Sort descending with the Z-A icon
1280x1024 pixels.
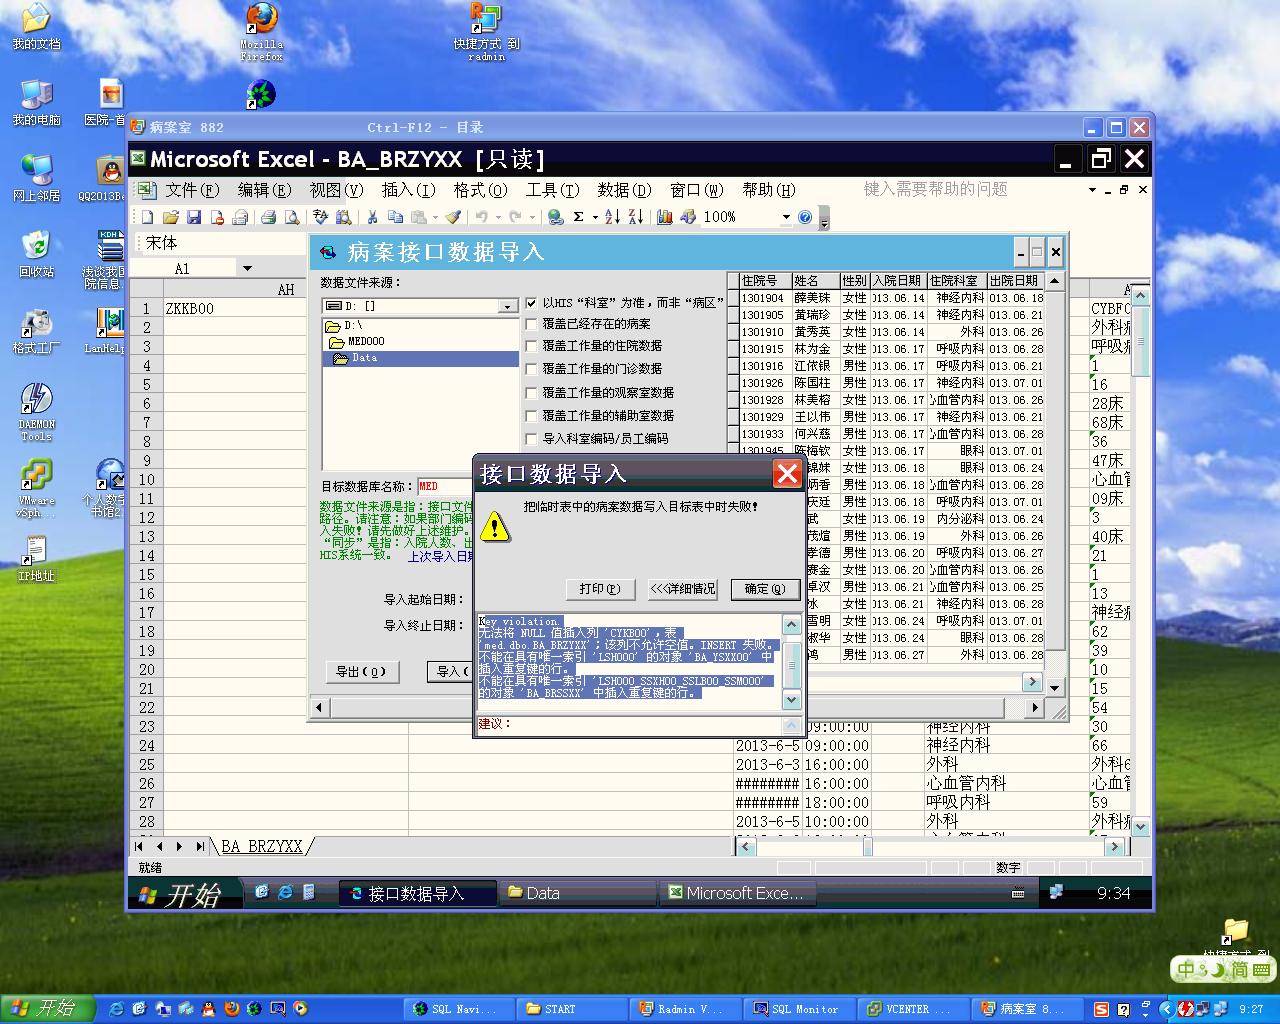636,217
